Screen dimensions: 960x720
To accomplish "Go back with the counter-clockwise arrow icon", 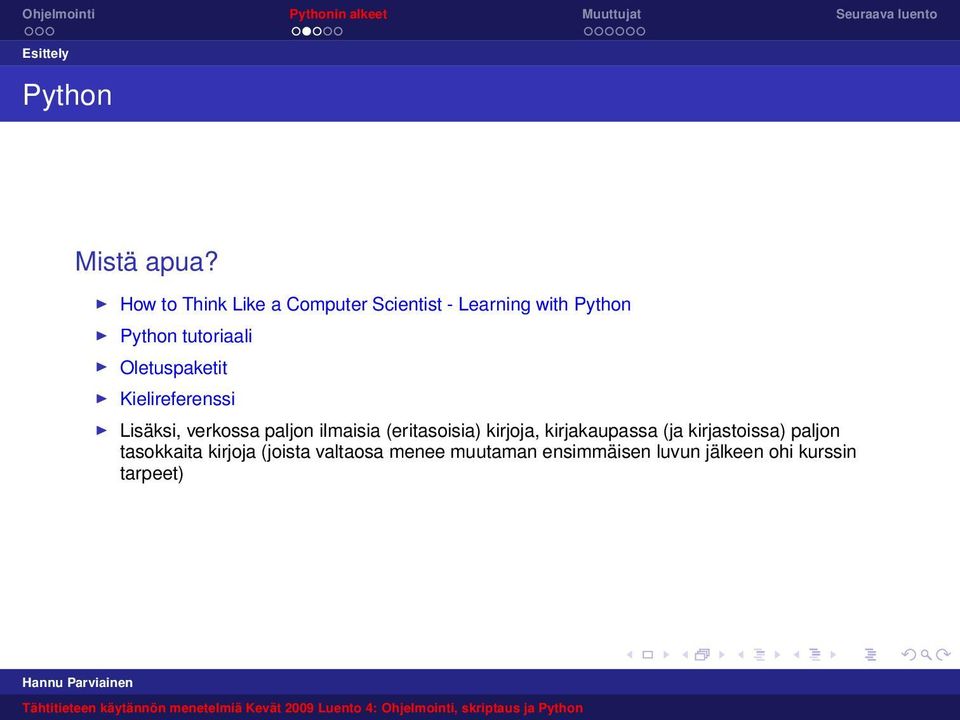I will point(909,654).
